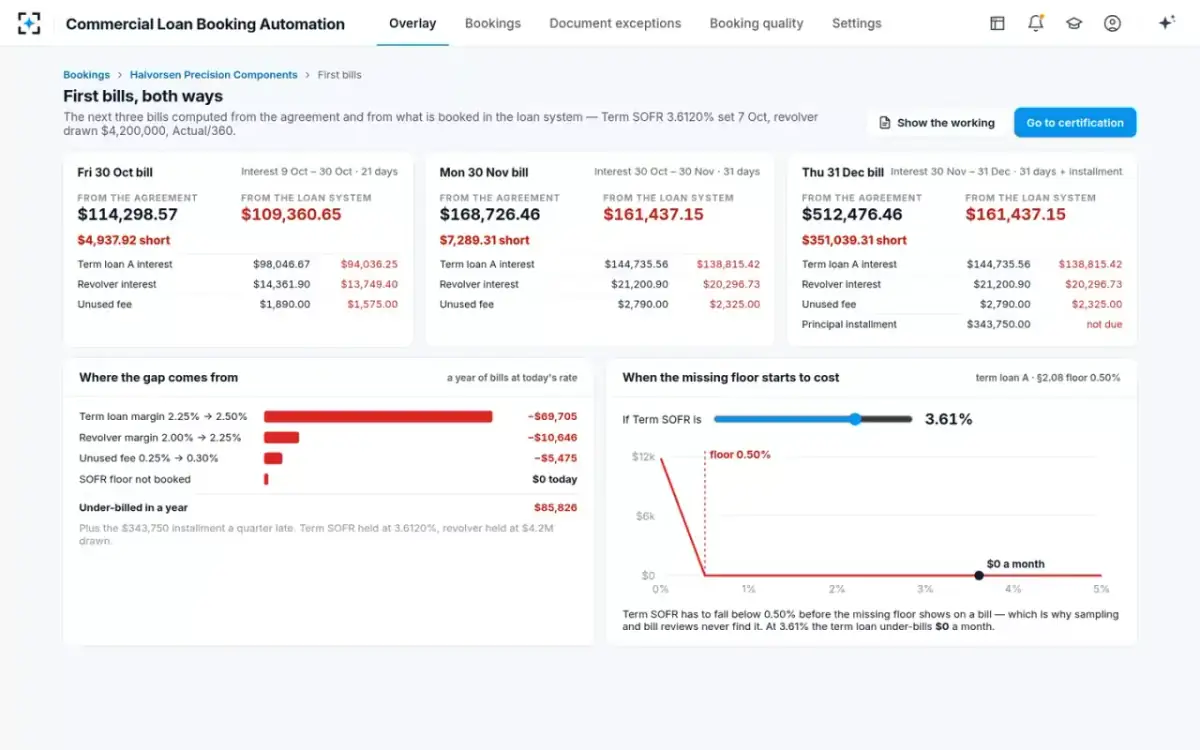The width and height of the screenshot is (1200, 750).
Task: Click the $94,036.25 loan system value
Action: (369, 264)
